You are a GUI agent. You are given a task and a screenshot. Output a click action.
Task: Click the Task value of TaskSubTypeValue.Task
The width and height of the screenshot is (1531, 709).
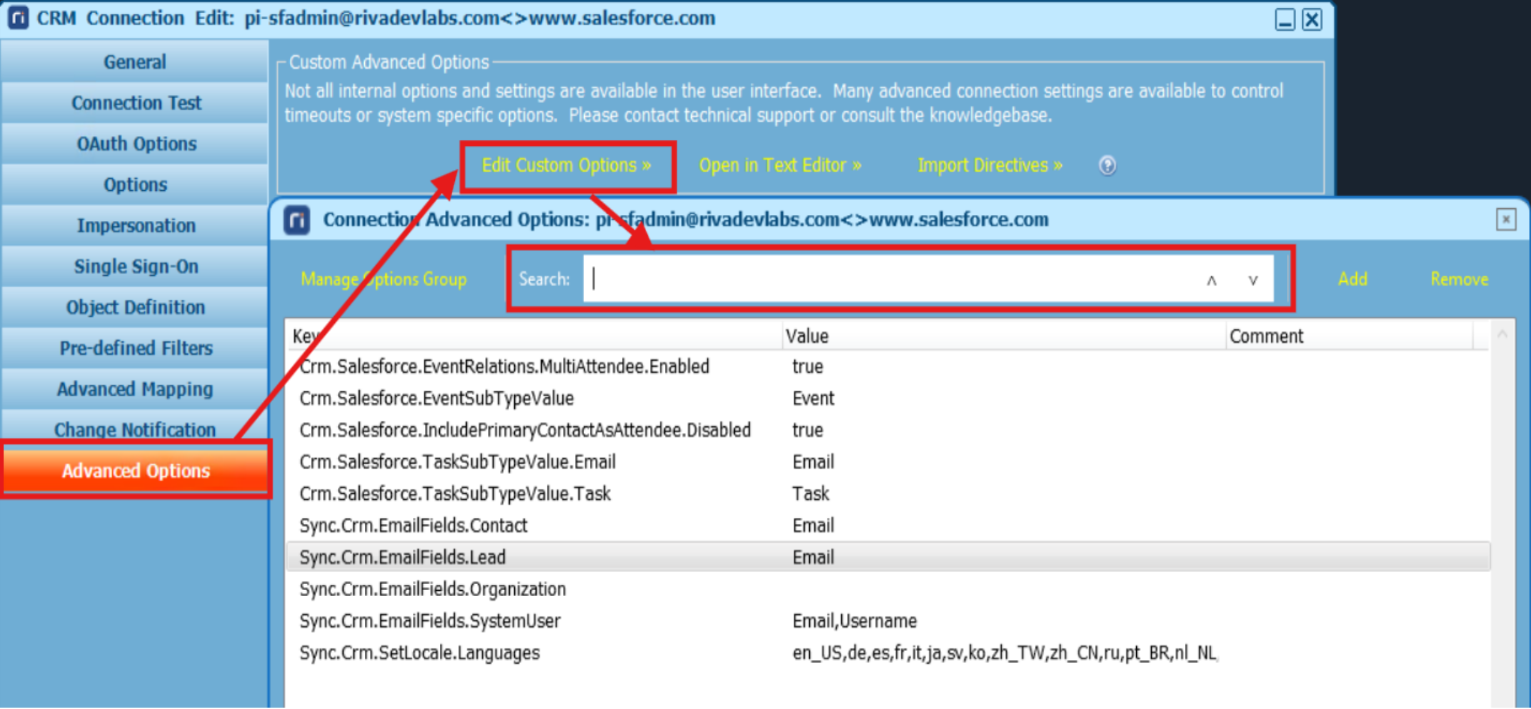pos(811,494)
